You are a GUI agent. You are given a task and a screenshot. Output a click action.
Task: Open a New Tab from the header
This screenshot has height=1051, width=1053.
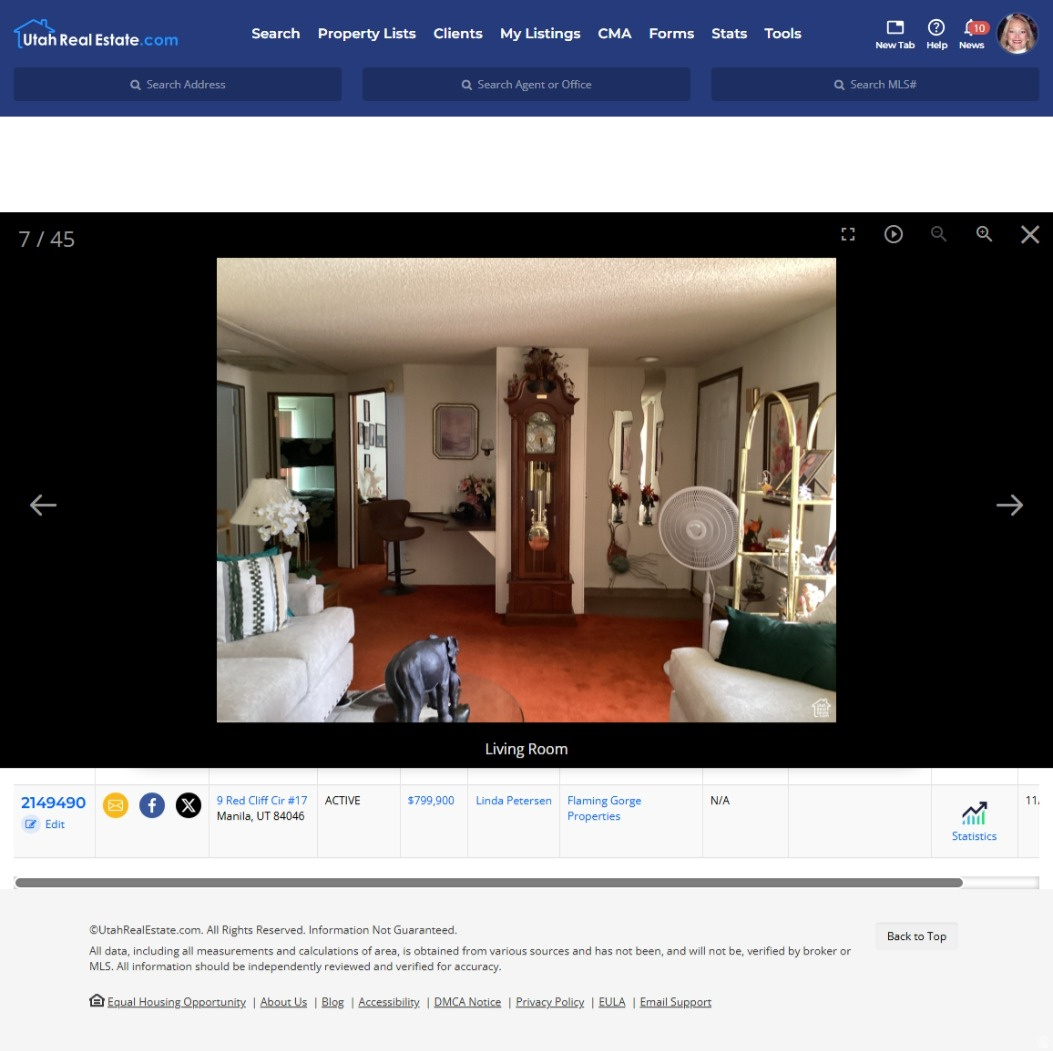894,33
